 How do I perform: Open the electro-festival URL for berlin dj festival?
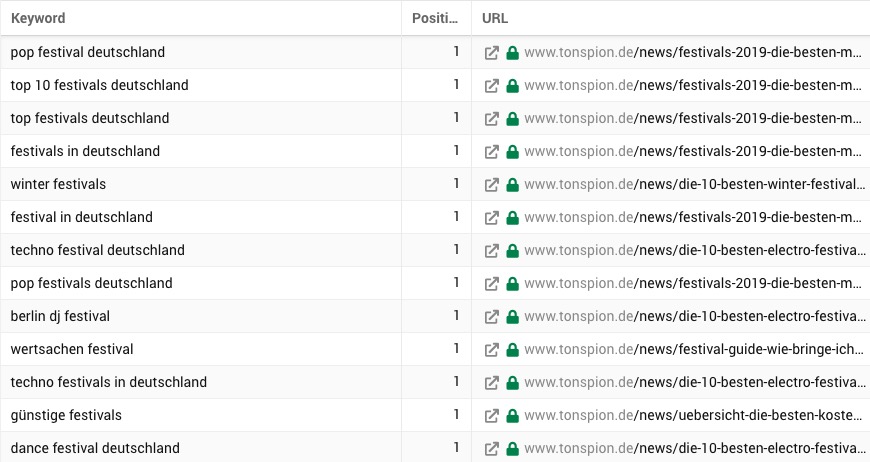coord(695,316)
